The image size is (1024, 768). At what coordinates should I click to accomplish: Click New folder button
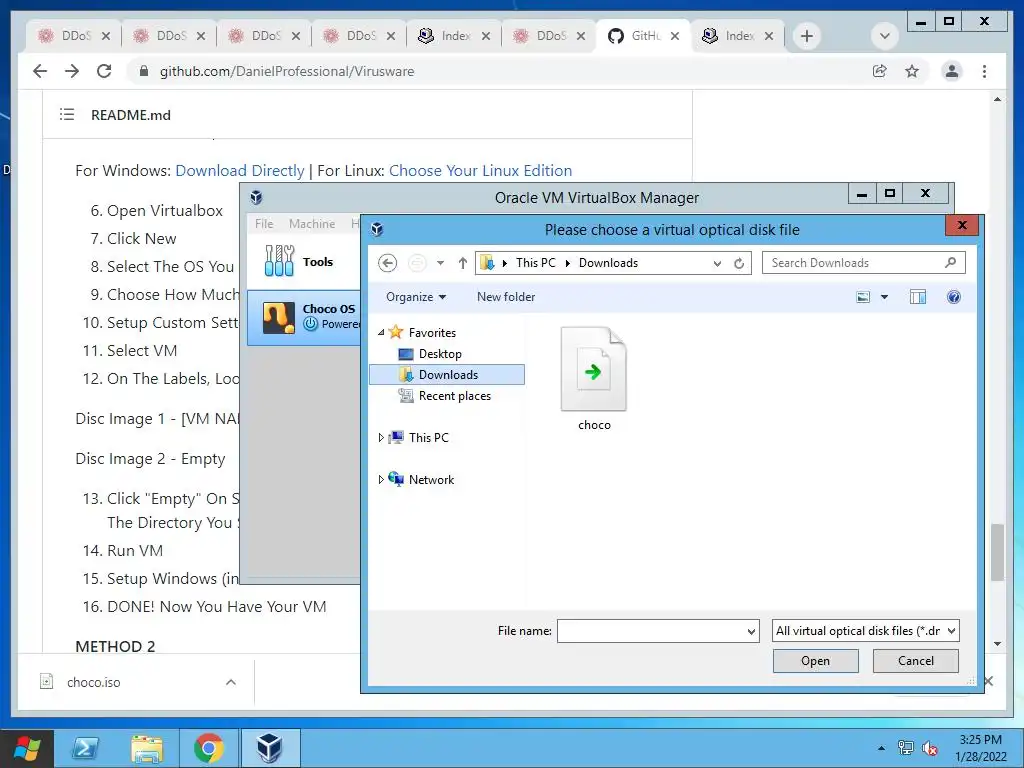(x=505, y=296)
